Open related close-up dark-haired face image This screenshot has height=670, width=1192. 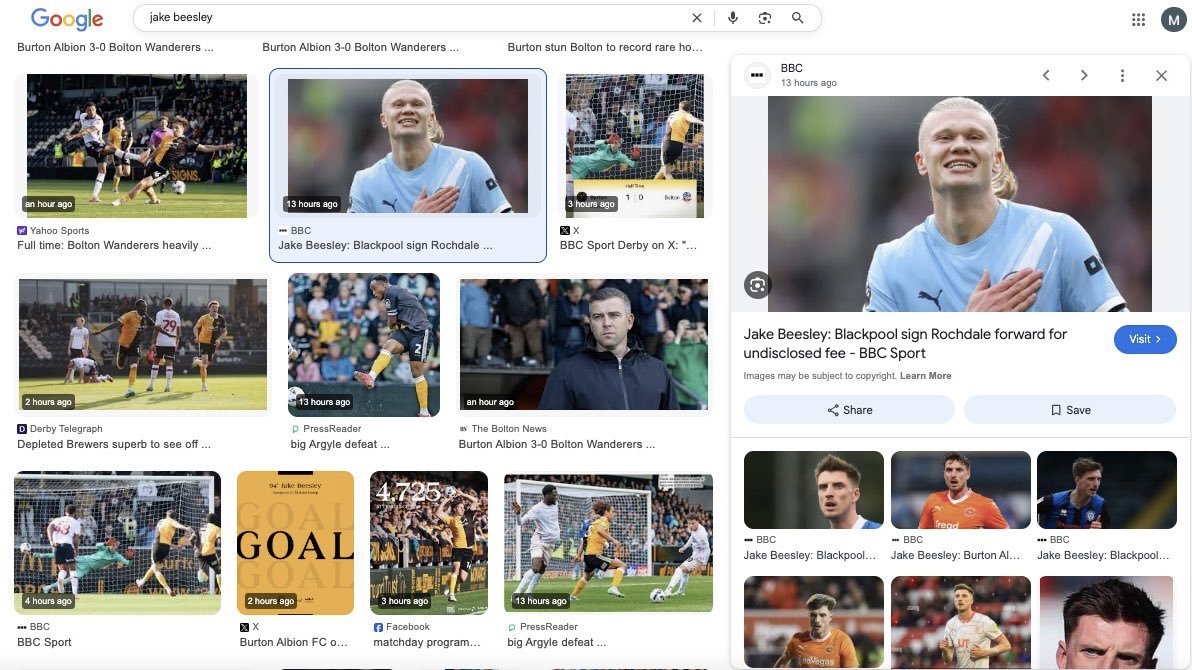coord(1107,622)
